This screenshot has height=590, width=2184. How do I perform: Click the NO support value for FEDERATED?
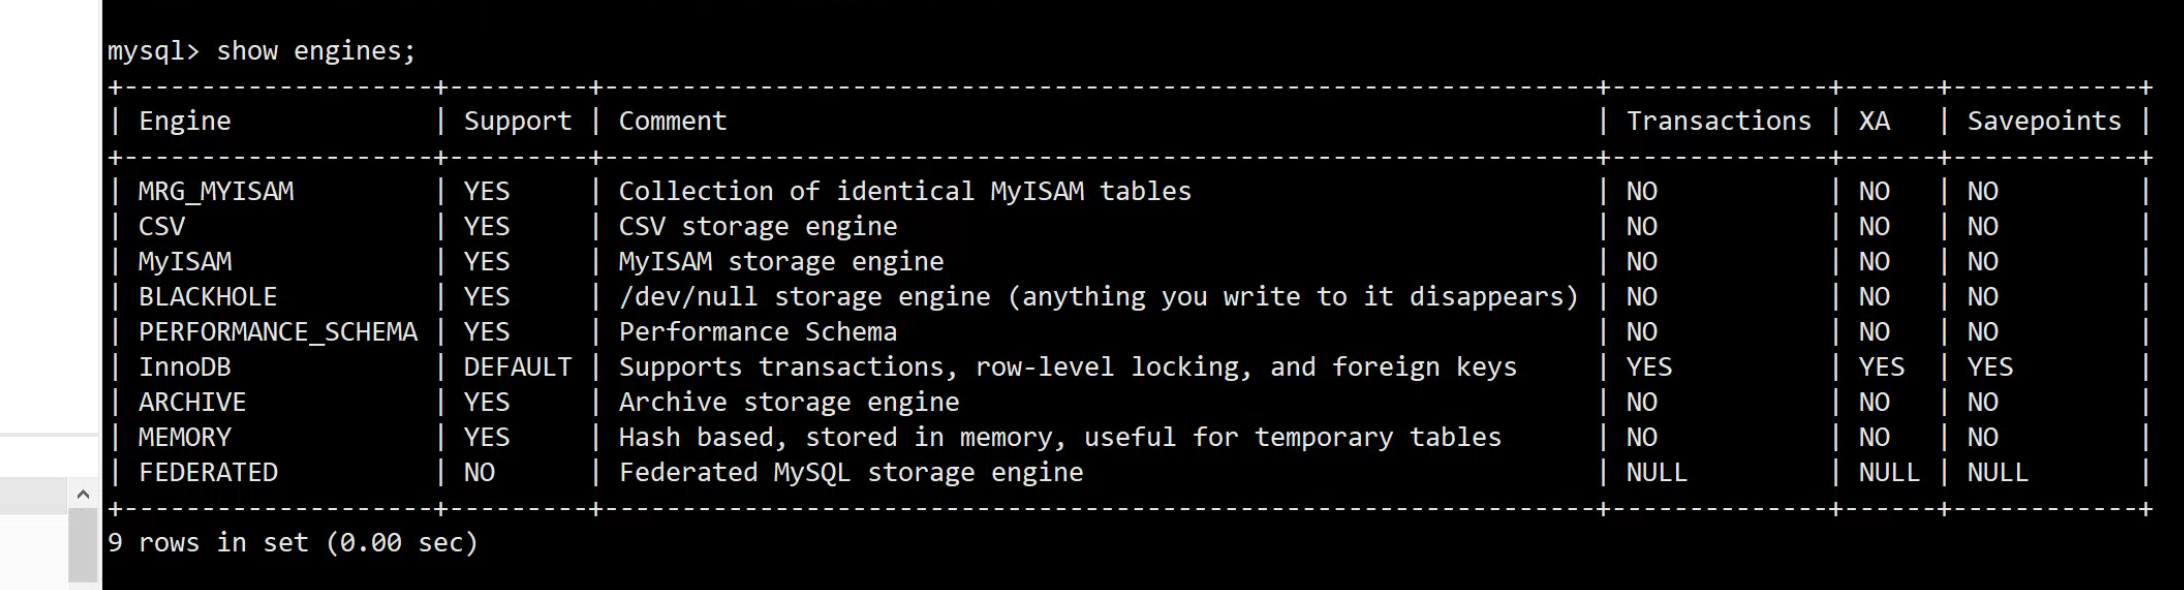[479, 472]
